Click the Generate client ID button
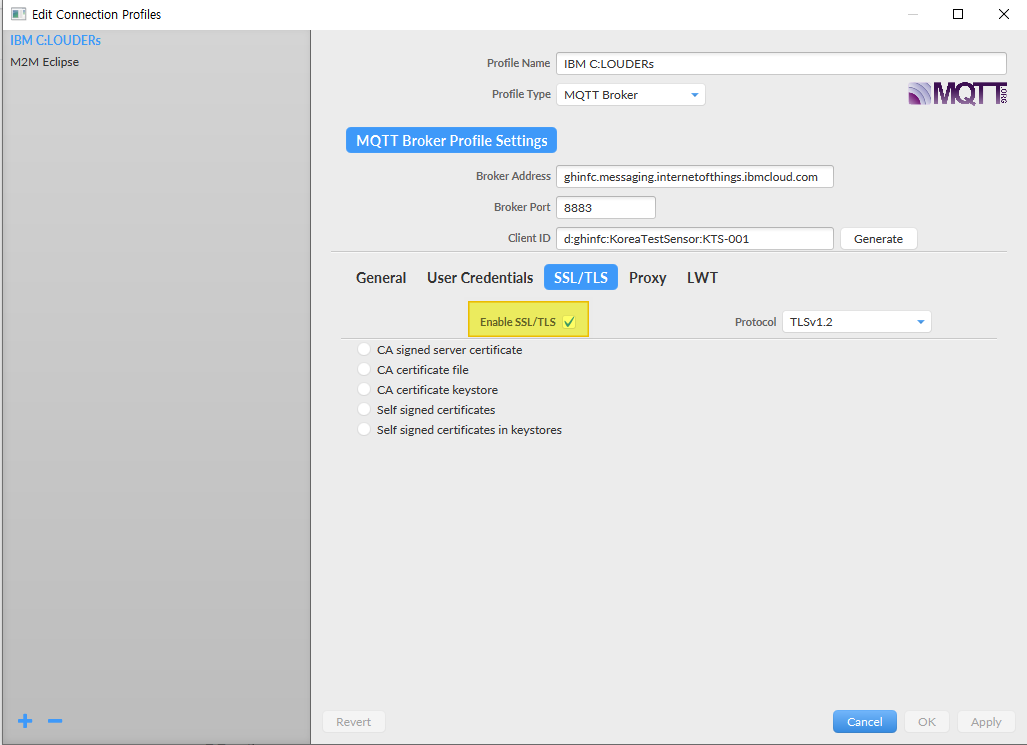The height and width of the screenshot is (745, 1027). pyautogui.click(x=878, y=239)
